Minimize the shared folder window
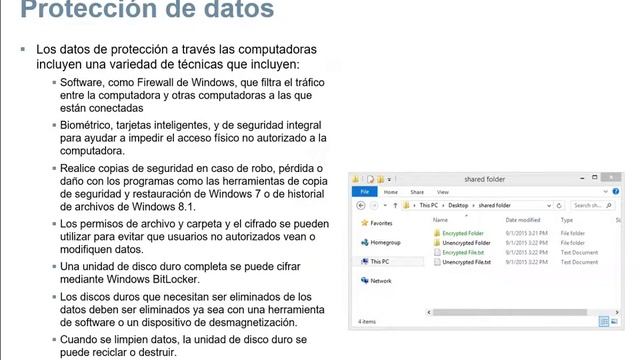The width and height of the screenshot is (640, 360). 582,178
